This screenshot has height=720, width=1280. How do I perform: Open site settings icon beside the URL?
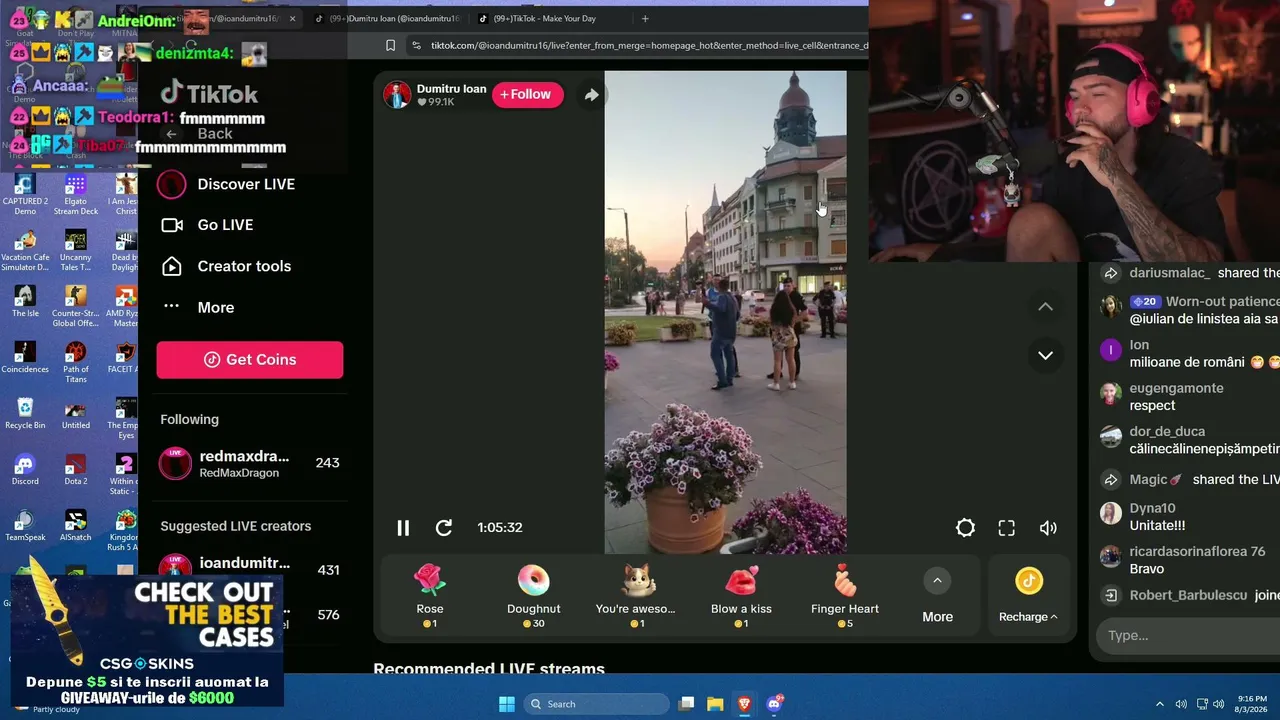coord(417,45)
